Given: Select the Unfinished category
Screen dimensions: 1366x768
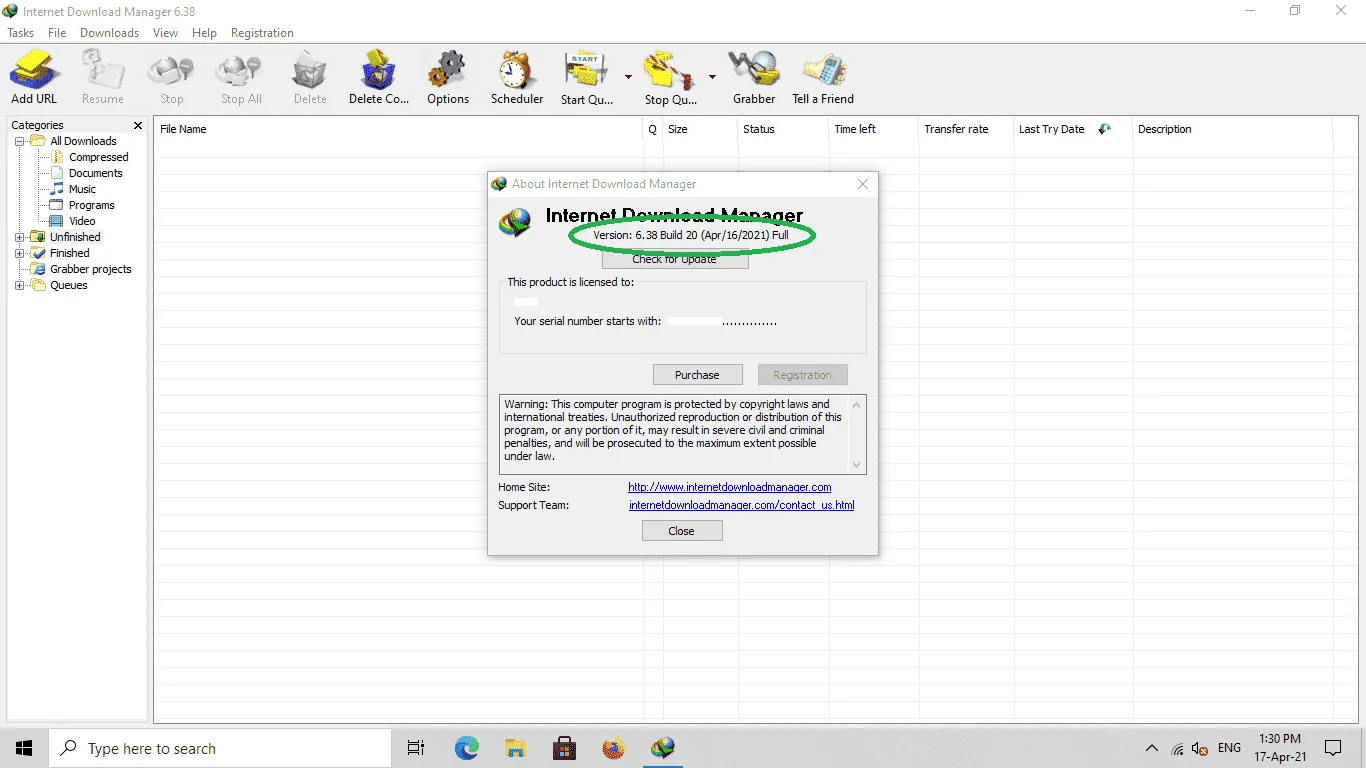Looking at the screenshot, I should (75, 237).
